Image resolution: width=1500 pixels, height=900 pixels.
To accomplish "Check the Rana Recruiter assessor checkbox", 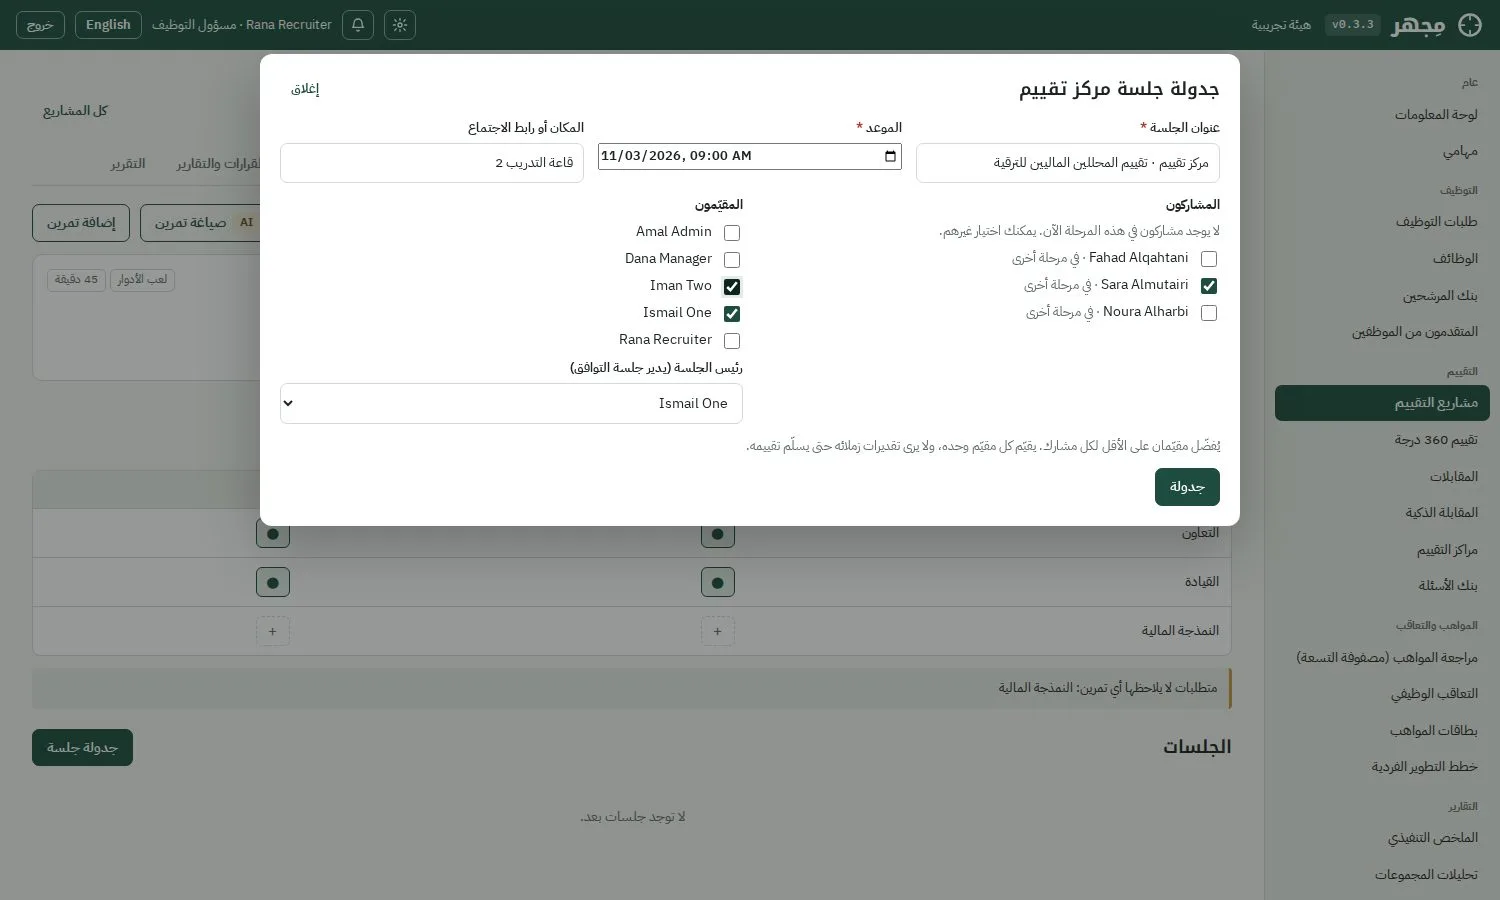I will 732,341.
